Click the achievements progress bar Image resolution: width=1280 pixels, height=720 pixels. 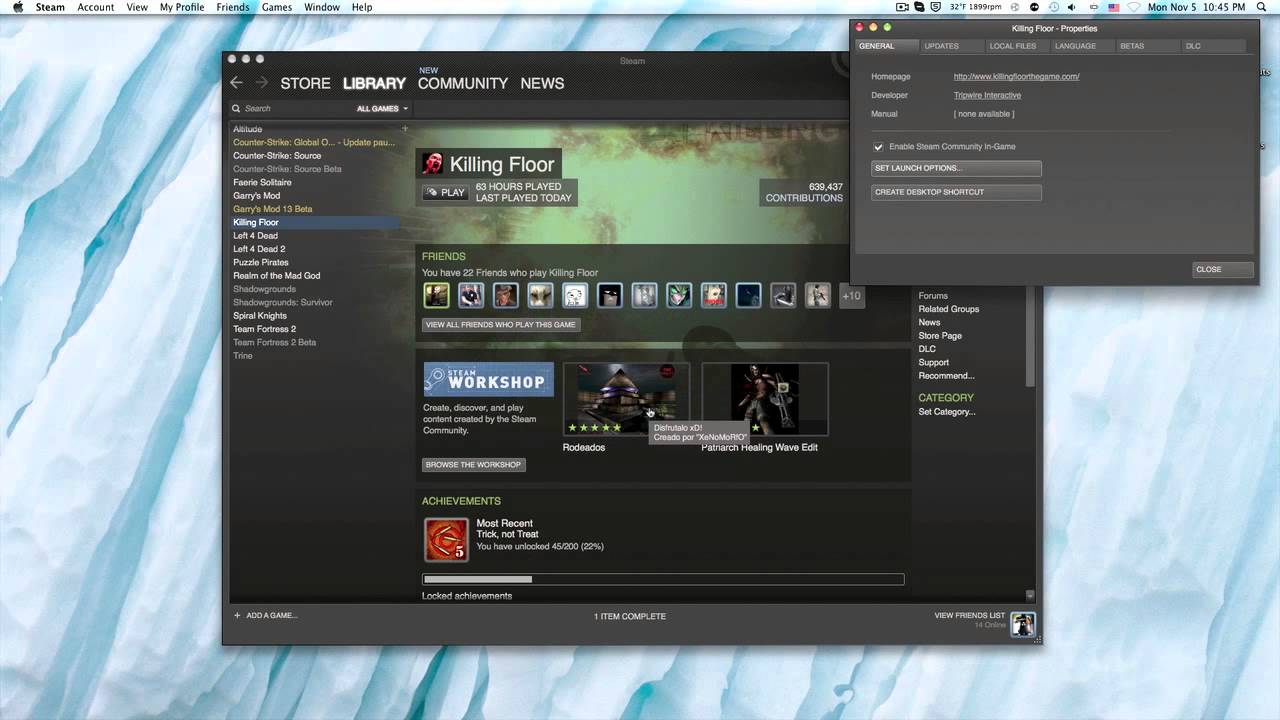click(x=663, y=579)
